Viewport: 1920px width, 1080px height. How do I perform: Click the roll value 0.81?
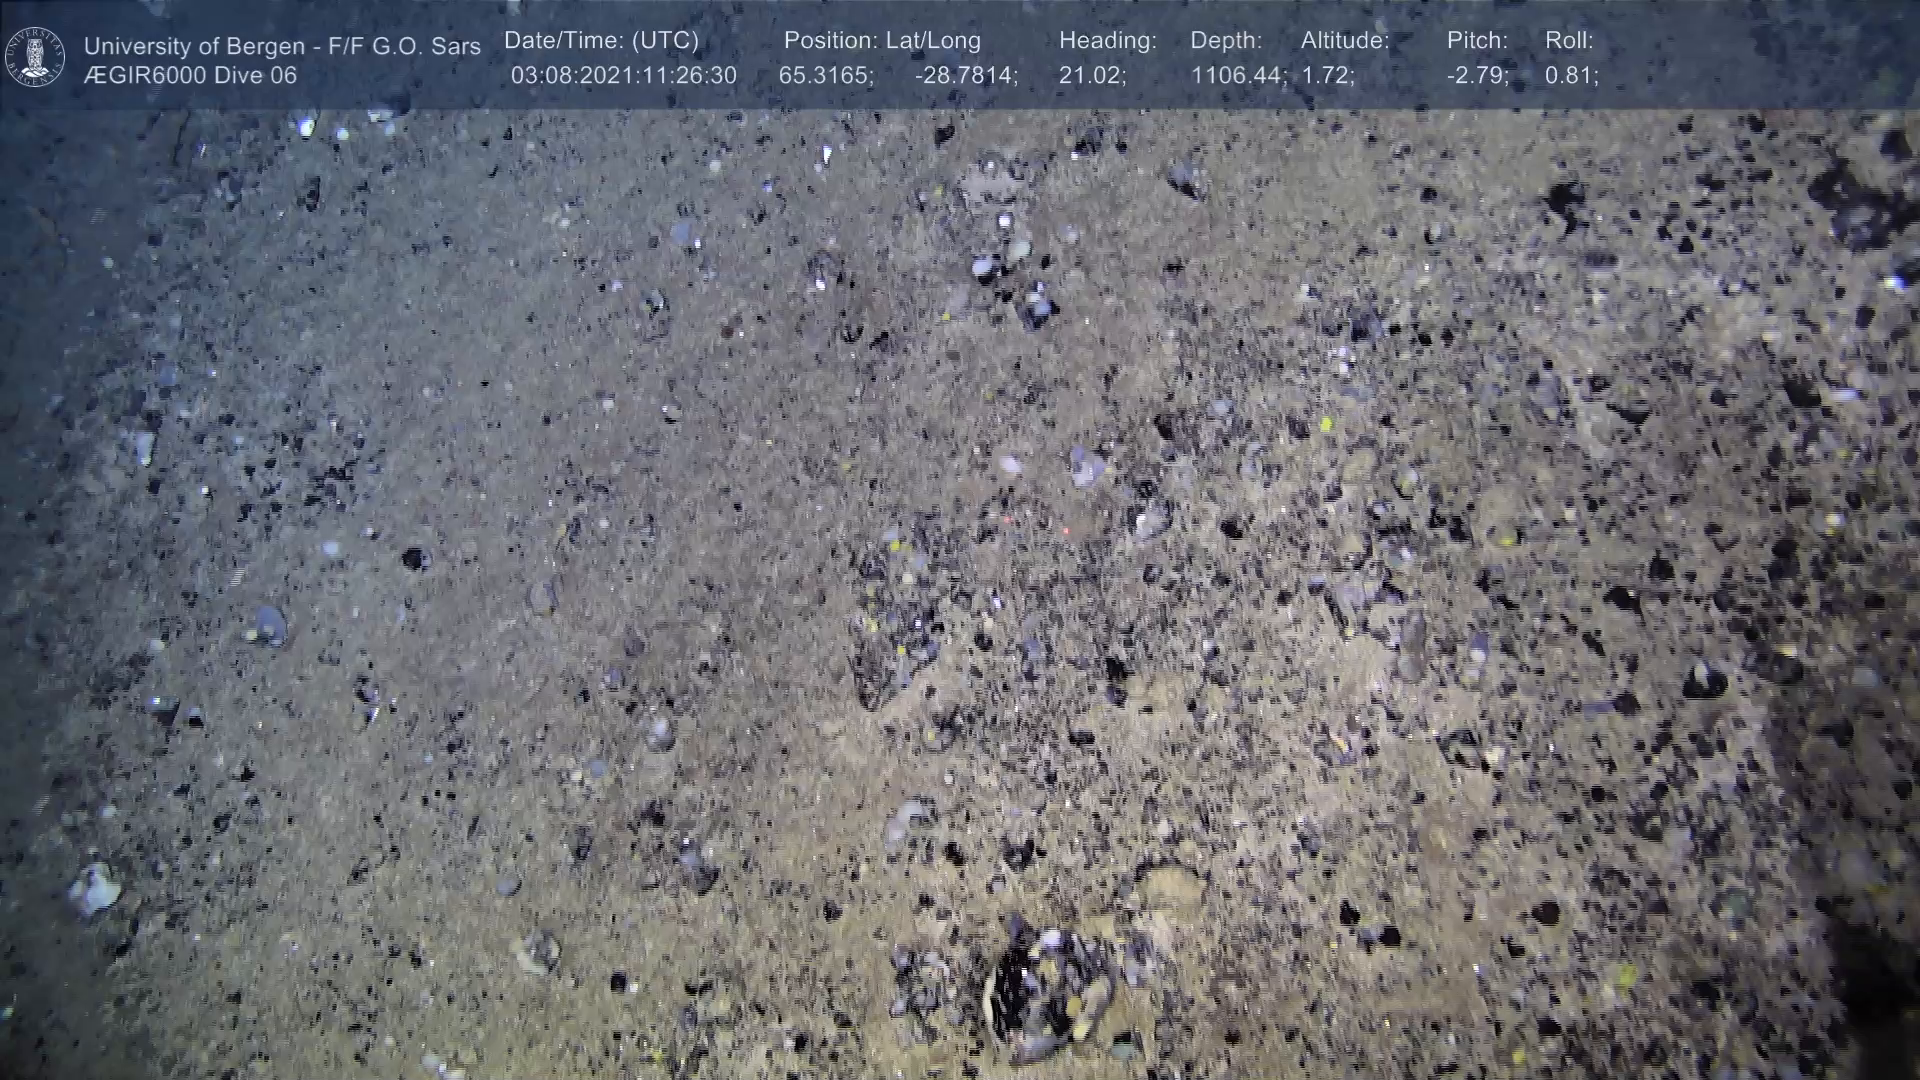click(x=1570, y=76)
